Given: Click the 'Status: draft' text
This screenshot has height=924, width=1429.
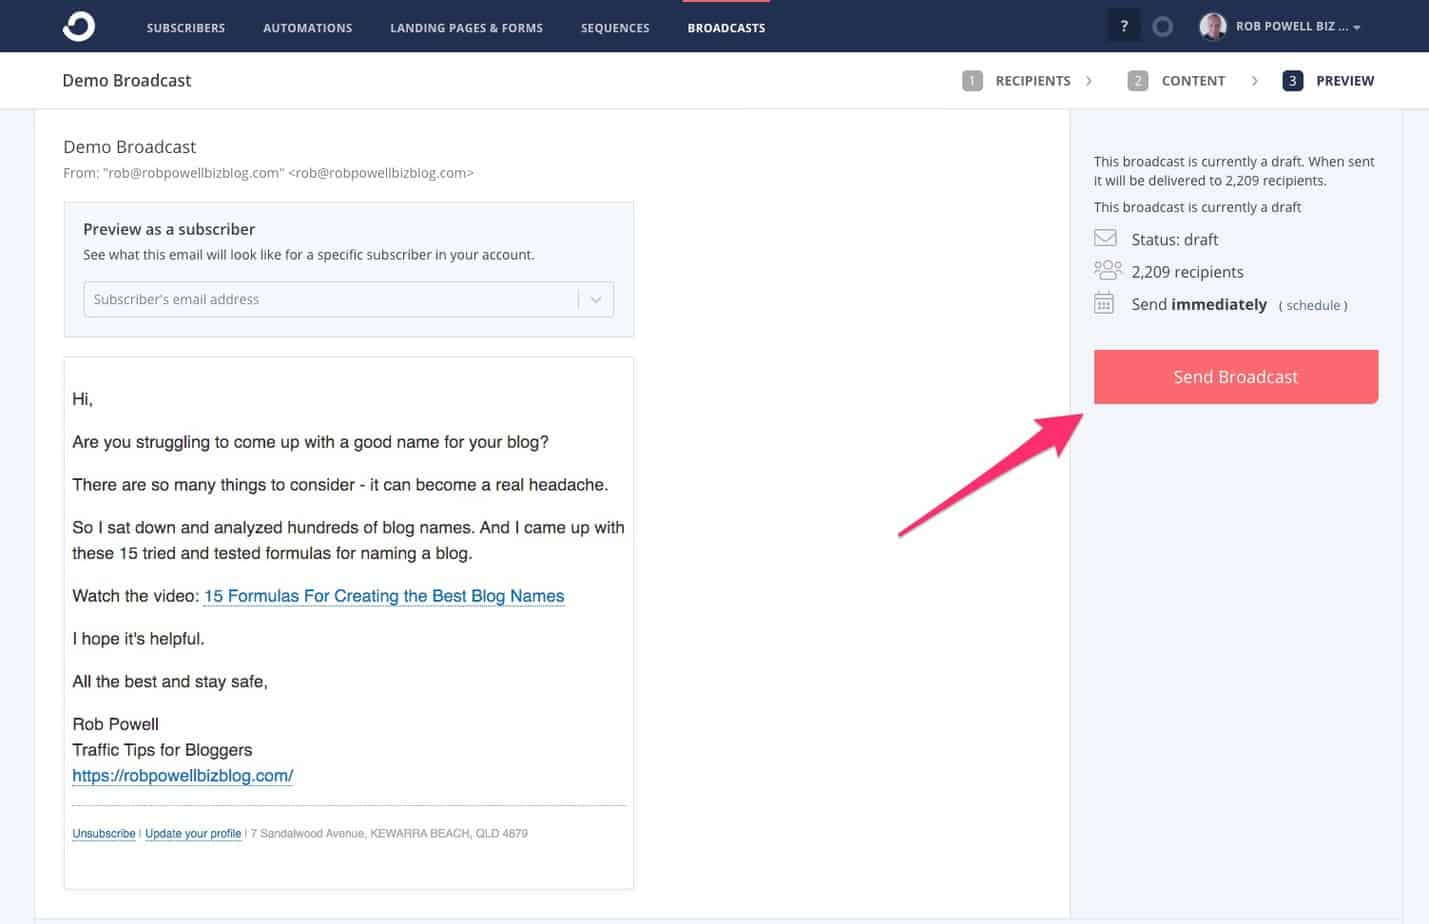Looking at the screenshot, I should pyautogui.click(x=1175, y=239).
